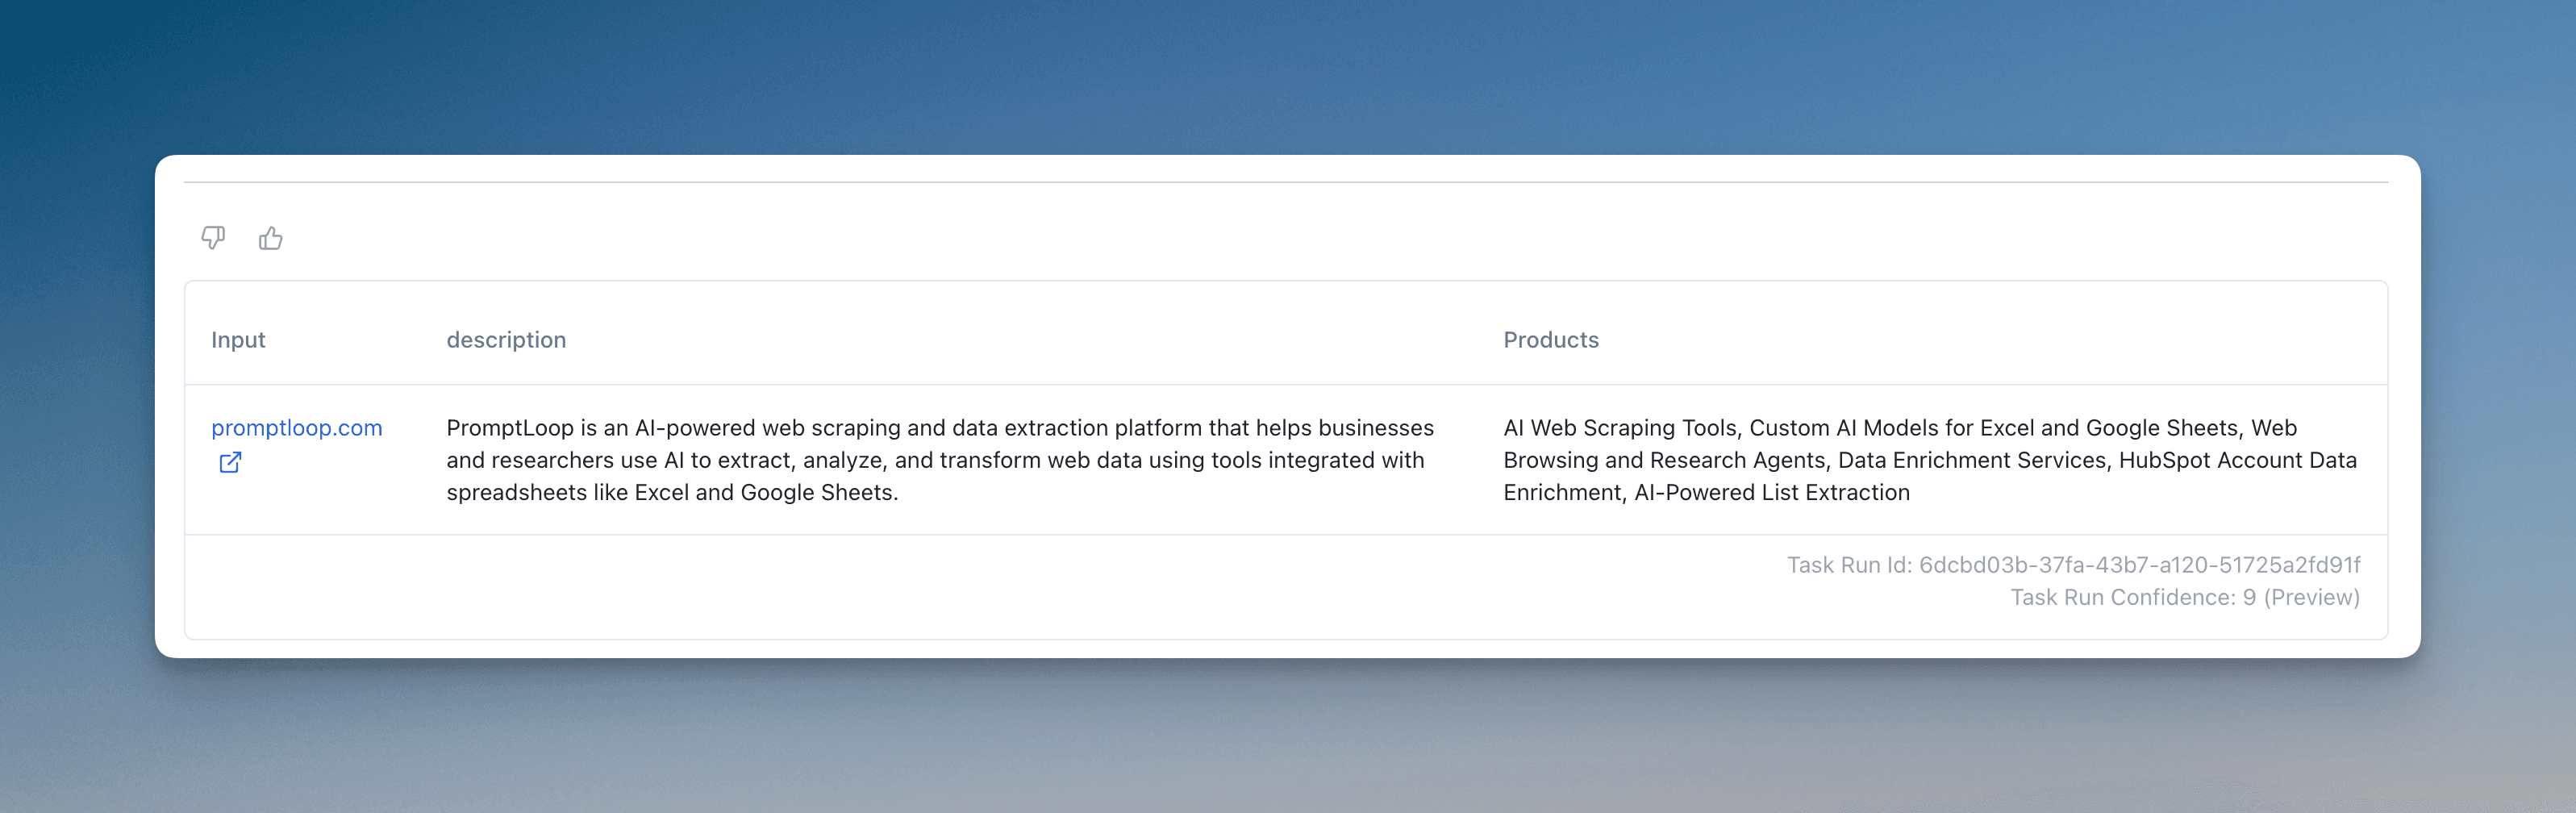Click the (Preview) label after confidence
Viewport: 2576px width, 813px height.
[x=2311, y=597]
